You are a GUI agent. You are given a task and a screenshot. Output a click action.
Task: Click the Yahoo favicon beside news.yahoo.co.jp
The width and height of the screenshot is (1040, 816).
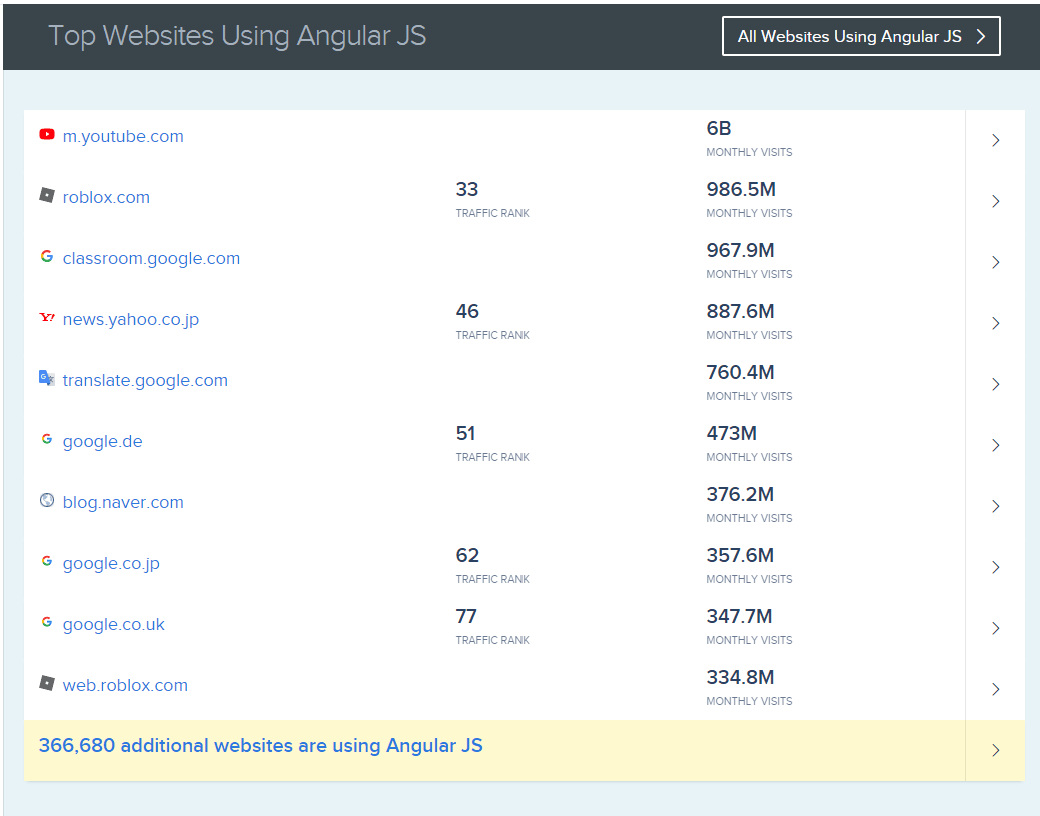pyautogui.click(x=46, y=317)
